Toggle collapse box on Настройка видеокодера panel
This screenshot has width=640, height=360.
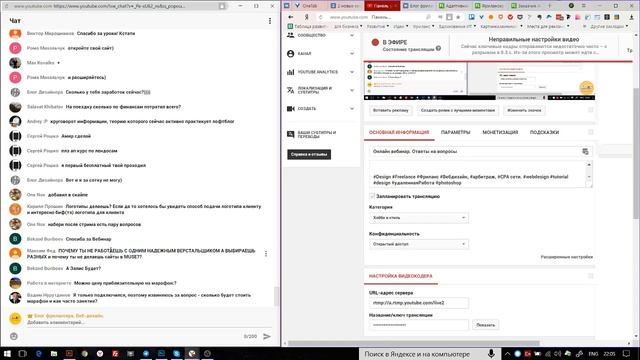pyautogui.click(x=591, y=276)
